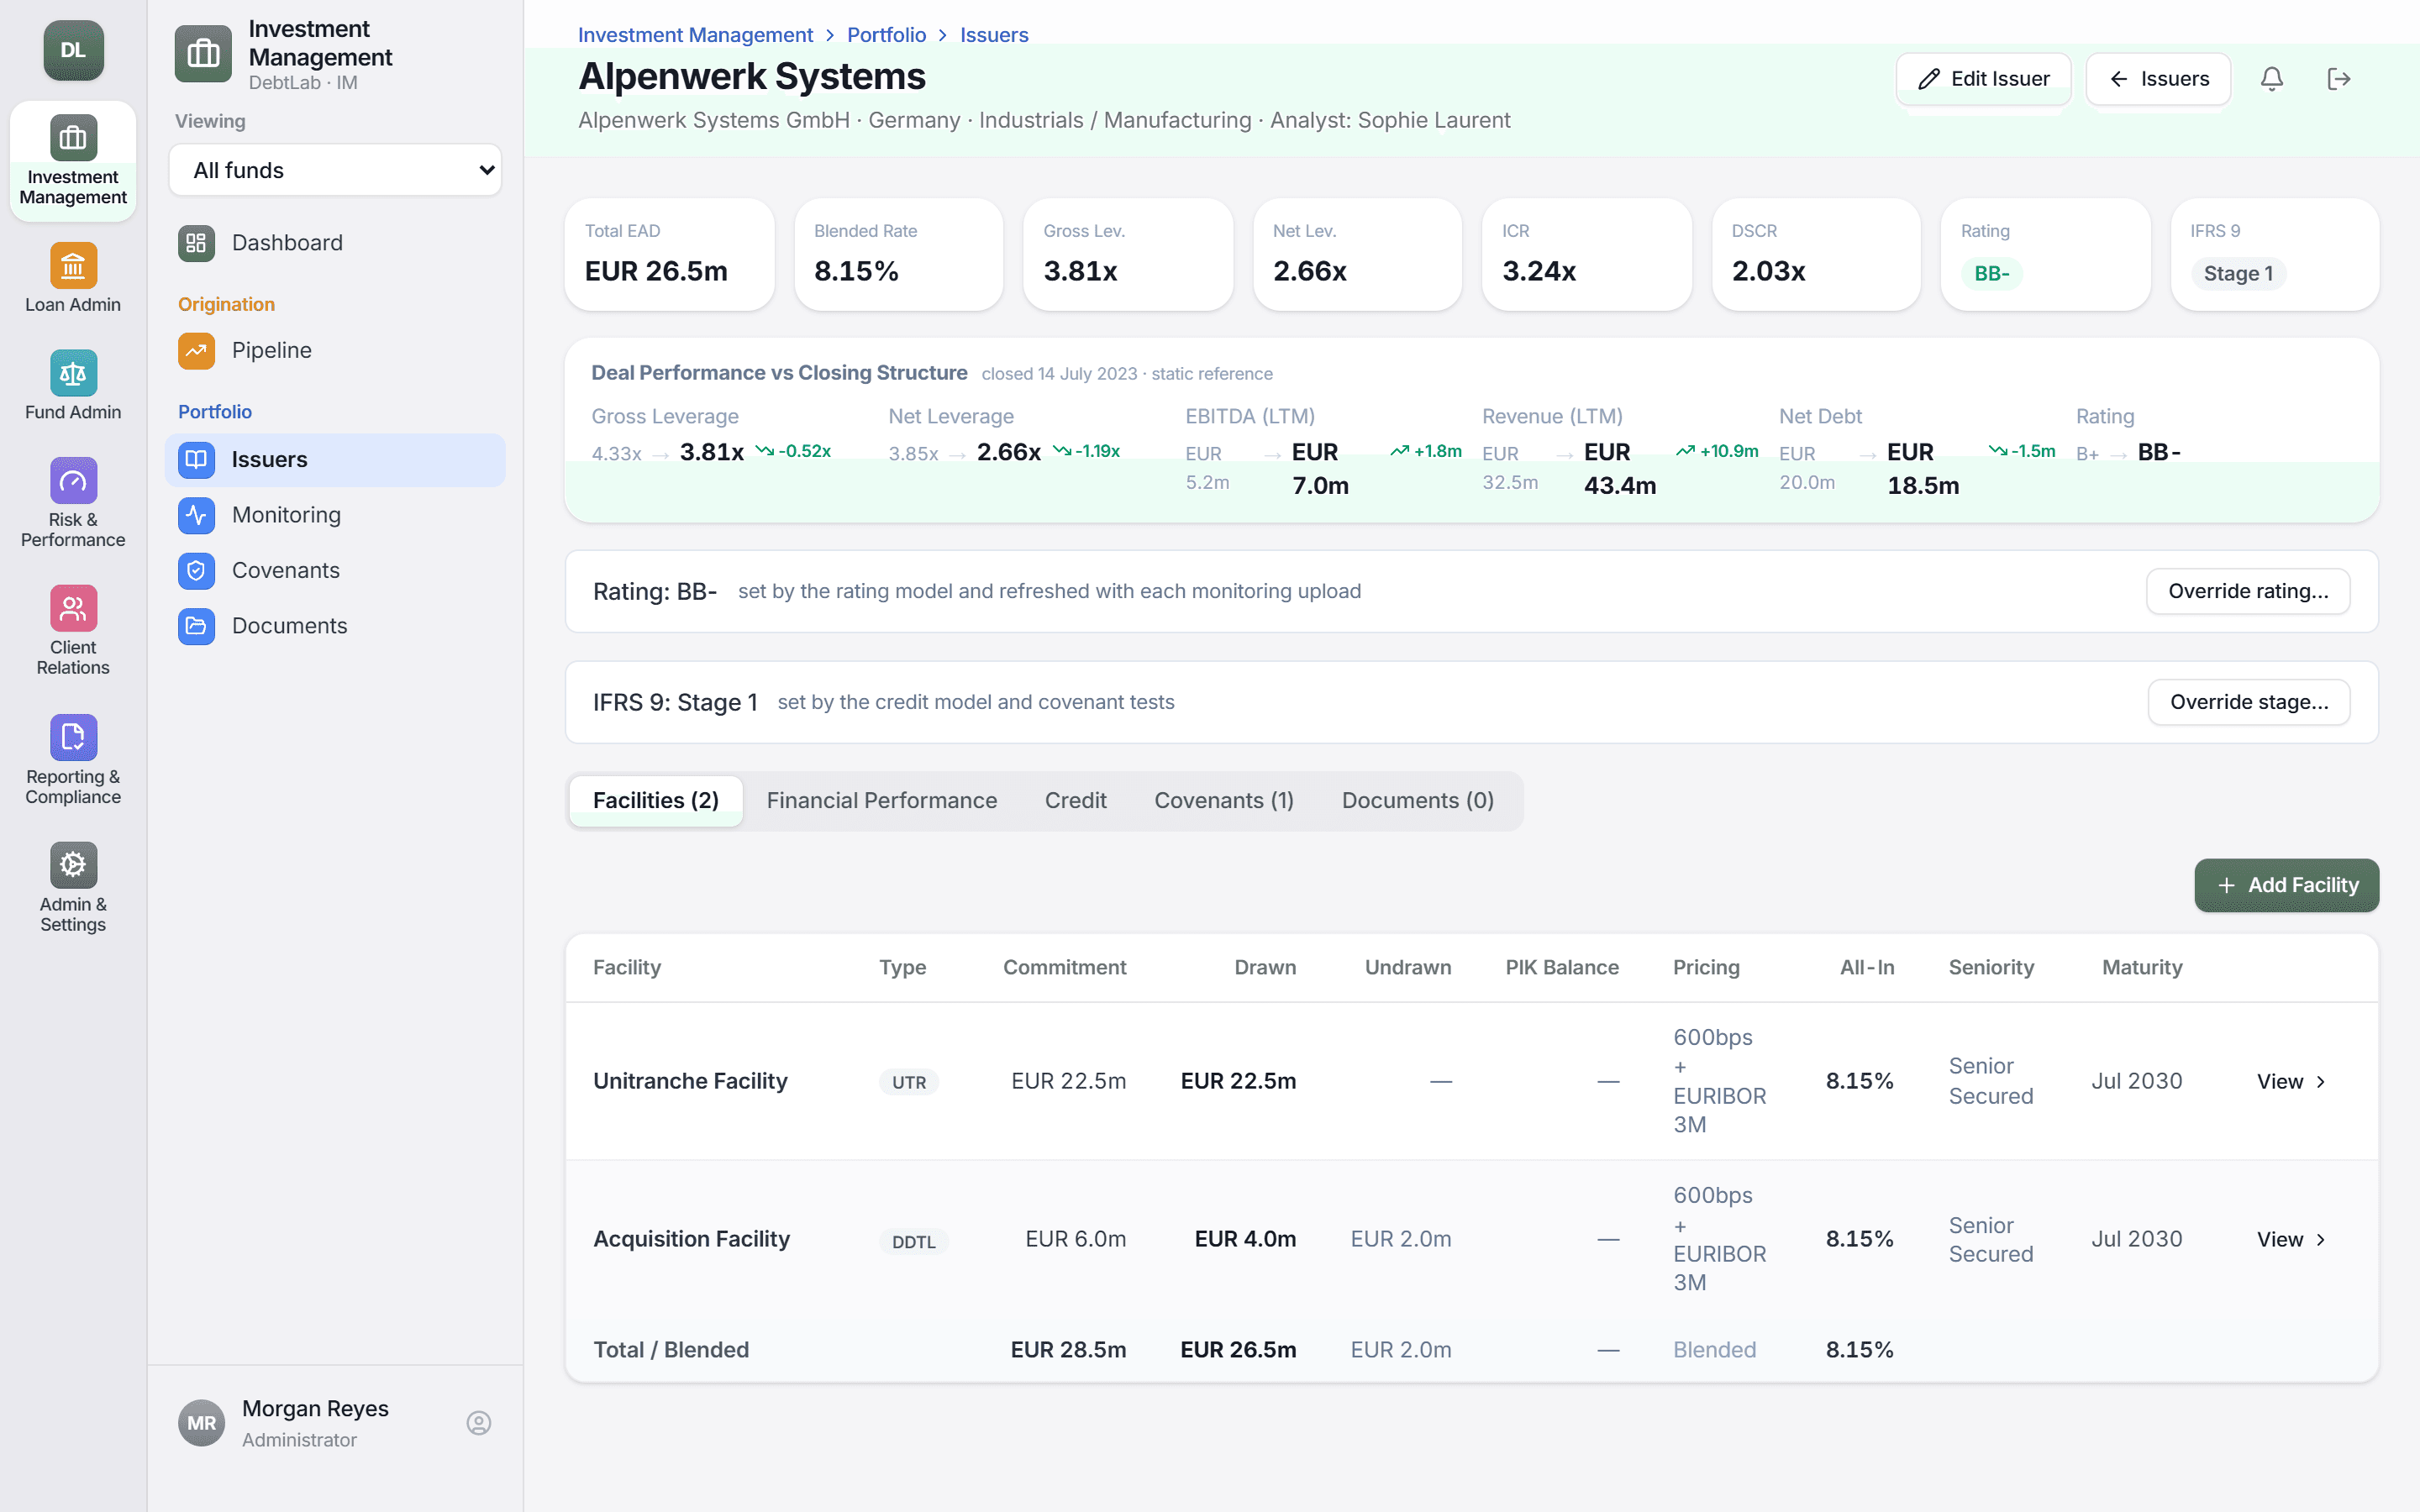2420x1512 pixels.
Task: Click the Stage 1 IFRS 9 badge
Action: 2238,274
